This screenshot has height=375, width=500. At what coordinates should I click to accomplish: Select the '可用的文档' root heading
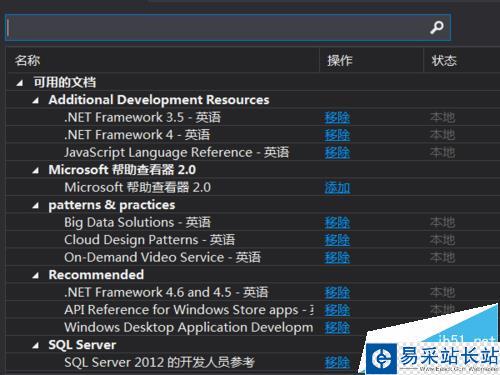click(65, 82)
